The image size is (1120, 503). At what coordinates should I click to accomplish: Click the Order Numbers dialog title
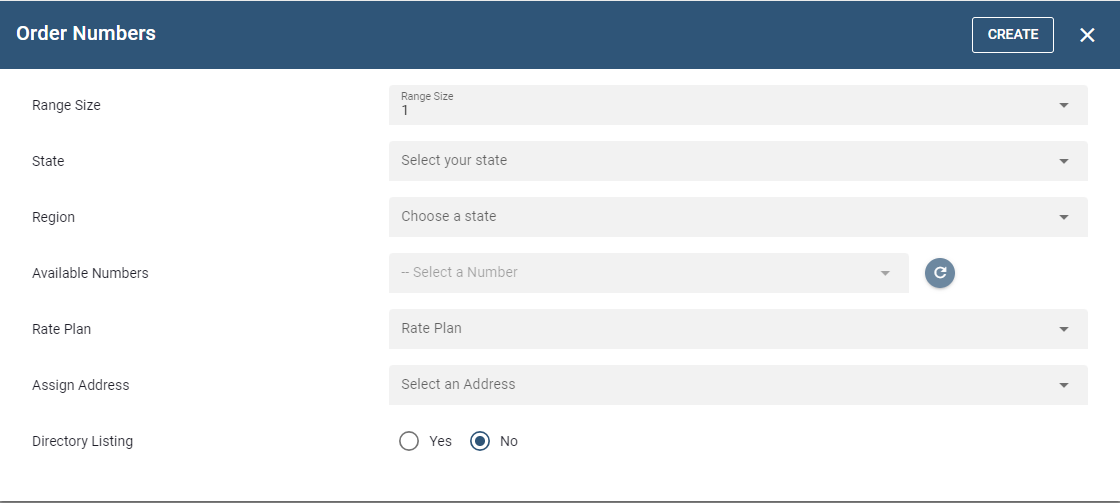86,33
